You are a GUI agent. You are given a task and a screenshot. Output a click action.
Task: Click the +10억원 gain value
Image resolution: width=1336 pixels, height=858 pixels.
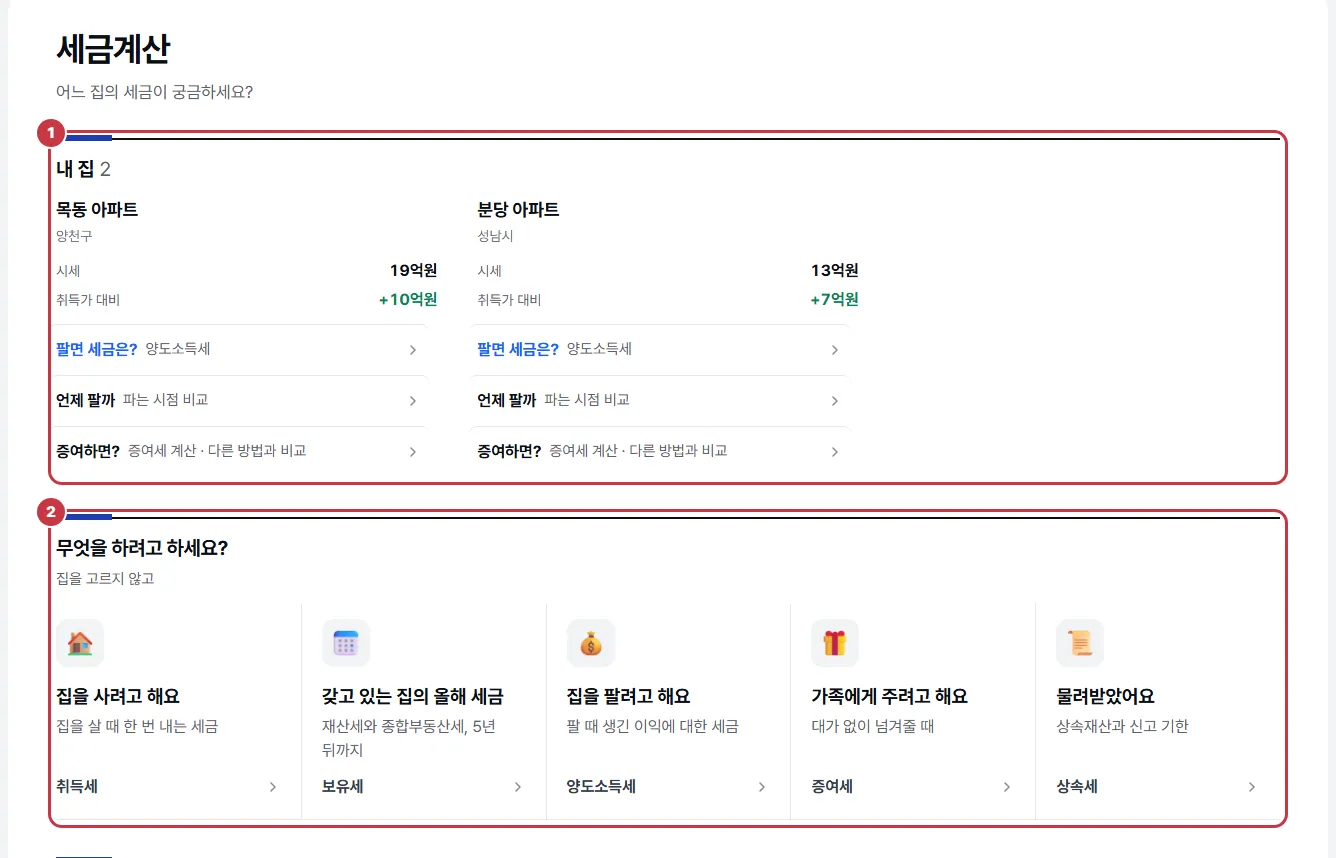[408, 299]
